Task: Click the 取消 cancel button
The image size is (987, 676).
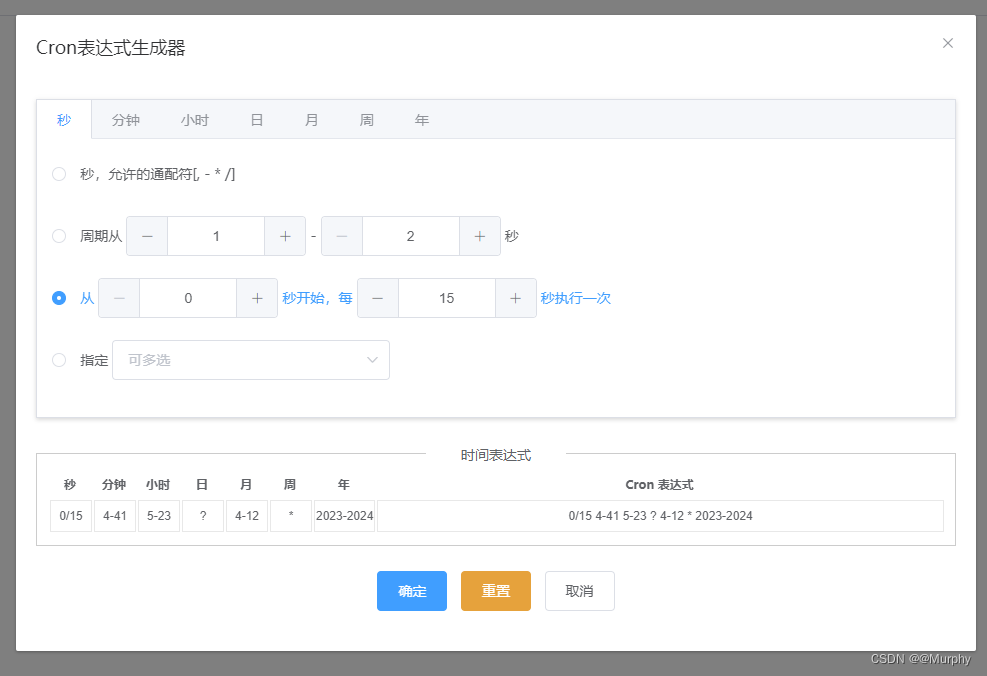Action: coord(579,591)
